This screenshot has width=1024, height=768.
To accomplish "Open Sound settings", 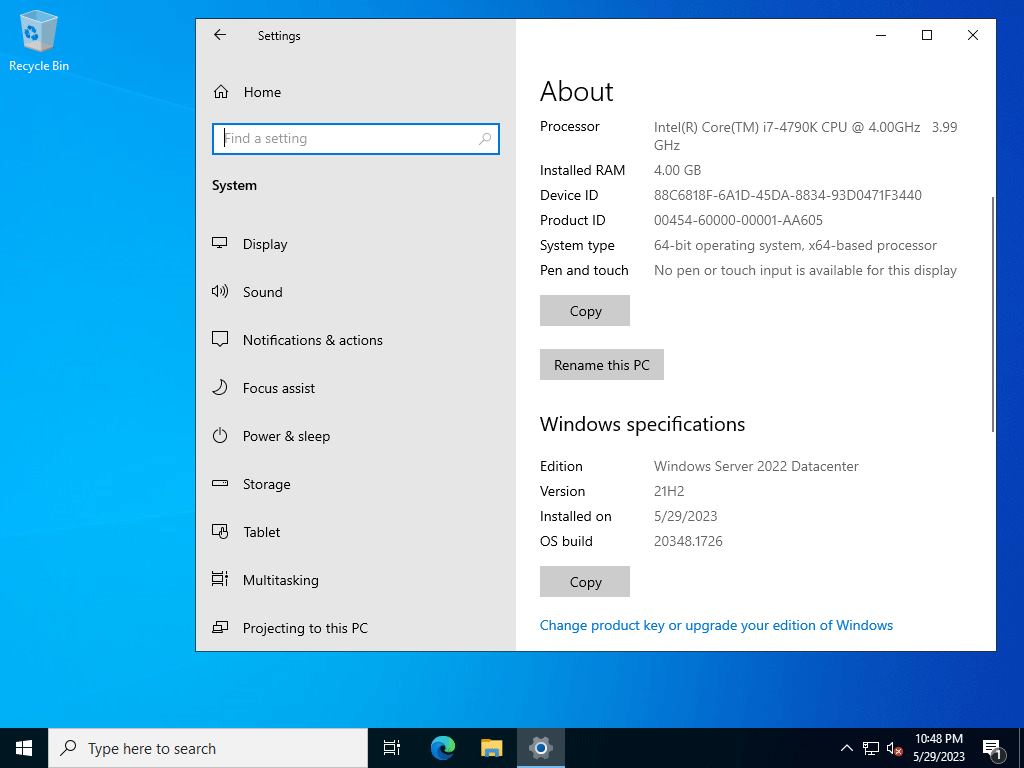I will tap(247, 292).
